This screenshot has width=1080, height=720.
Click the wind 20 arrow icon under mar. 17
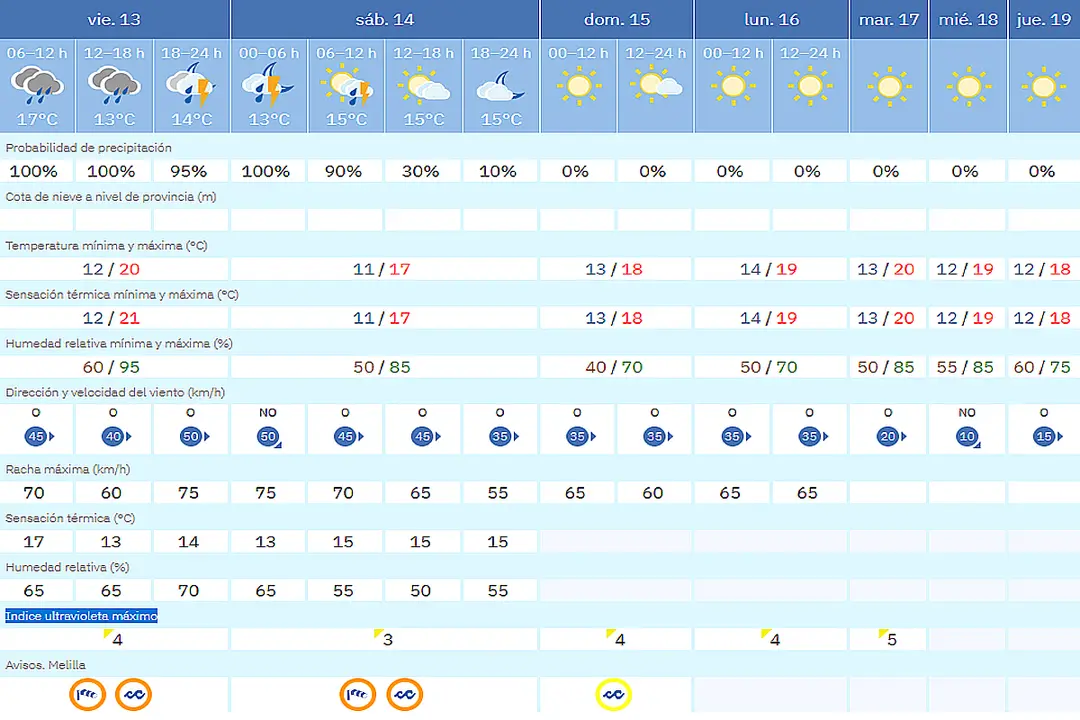click(891, 436)
